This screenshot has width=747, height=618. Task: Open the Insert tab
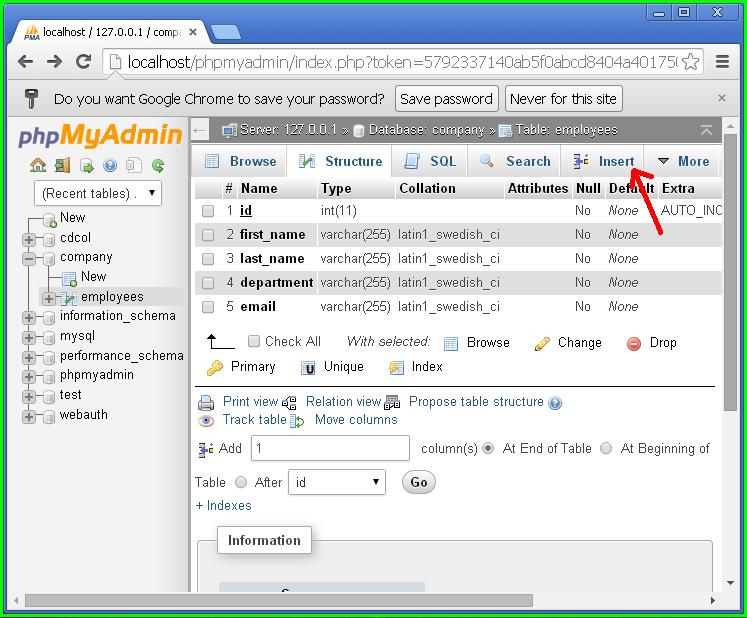click(x=603, y=161)
